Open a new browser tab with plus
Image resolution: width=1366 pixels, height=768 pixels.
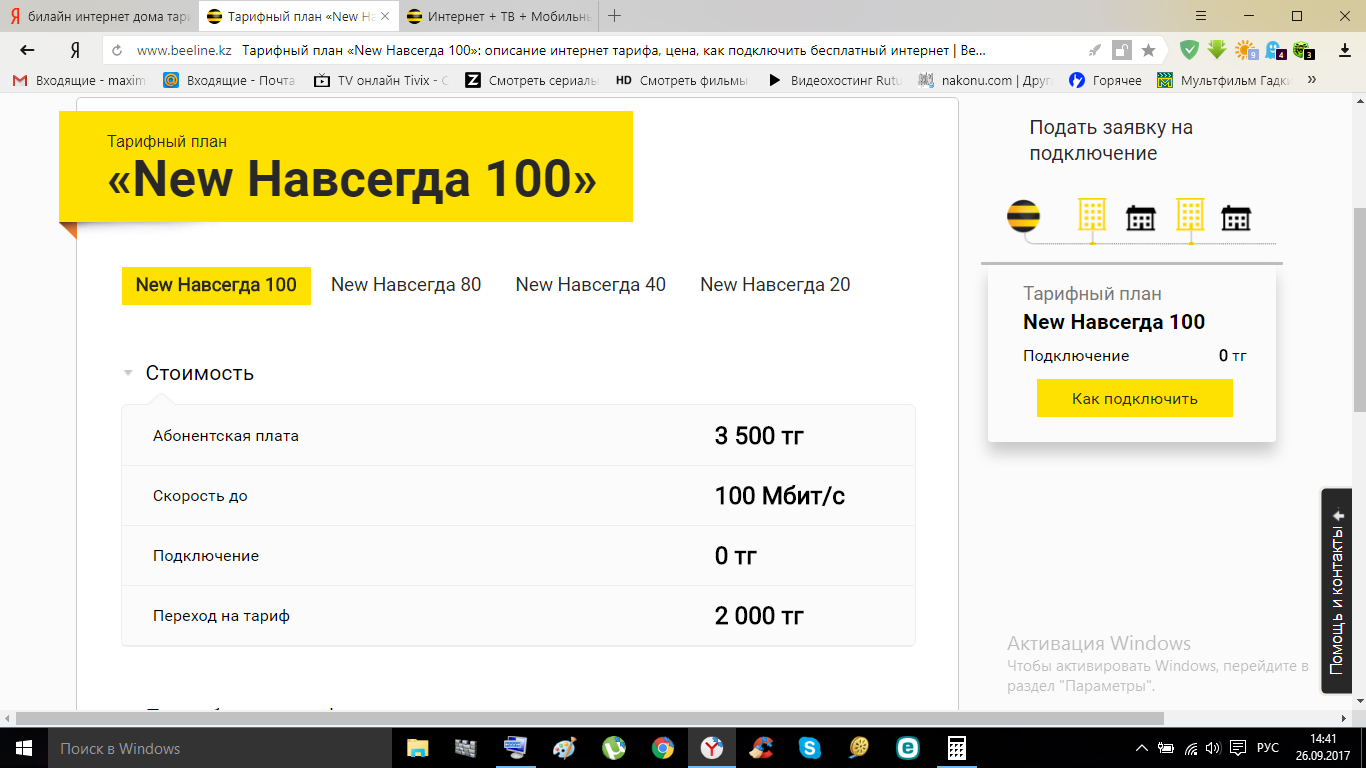pos(615,16)
